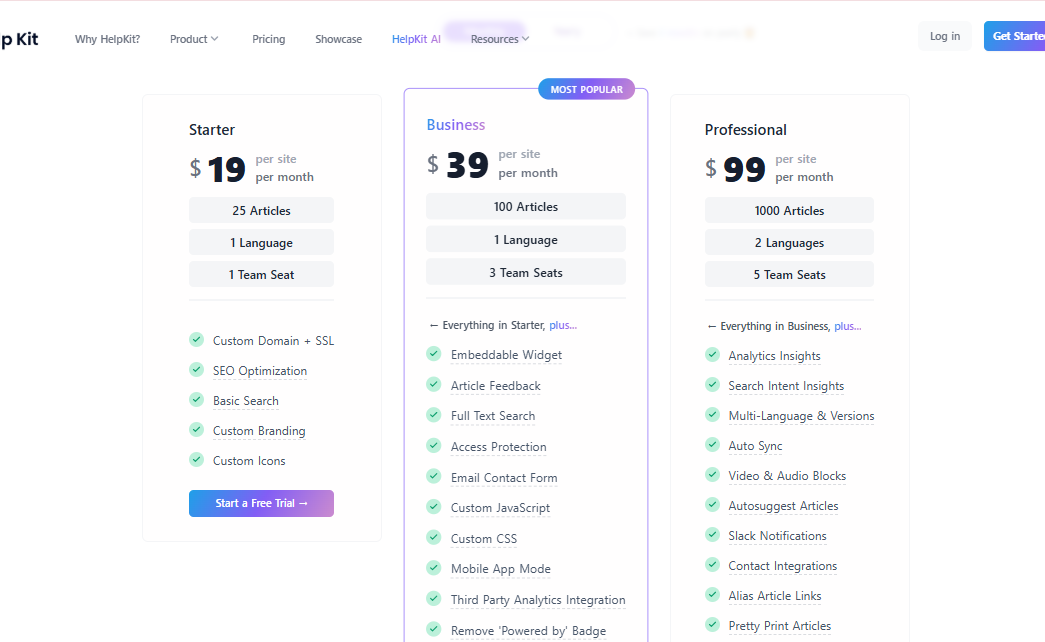Image resolution: width=1045 pixels, height=642 pixels.
Task: Click 'plus...' link after Everything in Starter
Action: click(x=563, y=325)
